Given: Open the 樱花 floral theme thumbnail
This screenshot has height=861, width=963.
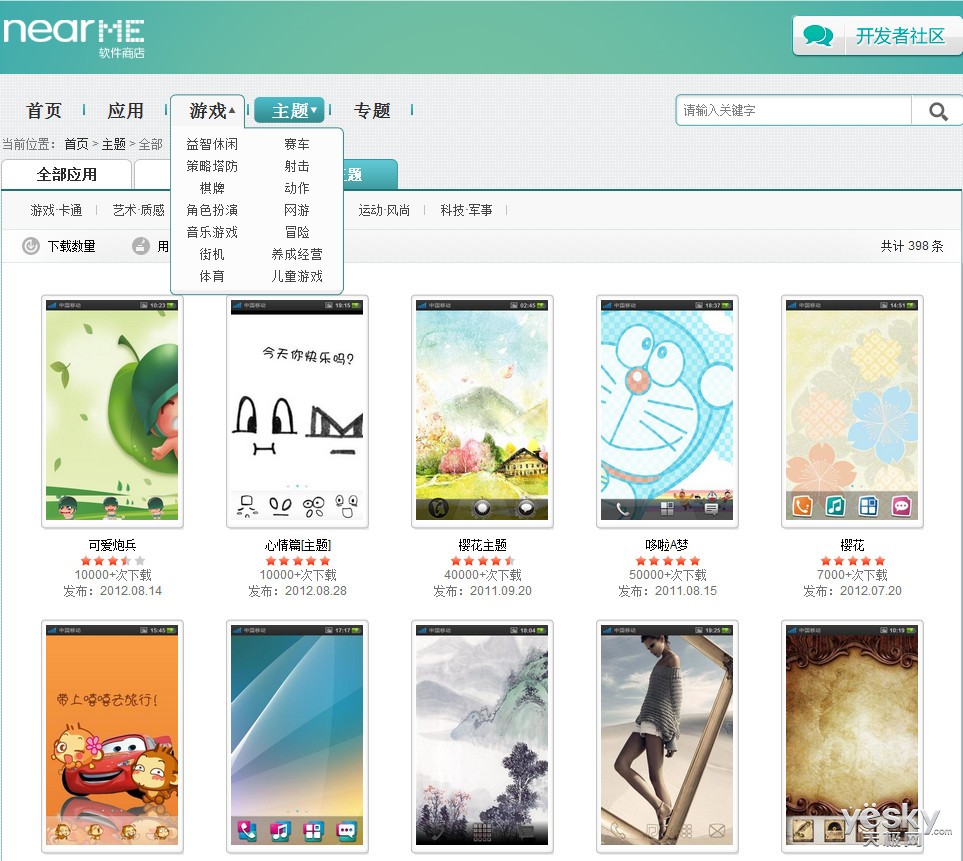Looking at the screenshot, I should (x=852, y=411).
